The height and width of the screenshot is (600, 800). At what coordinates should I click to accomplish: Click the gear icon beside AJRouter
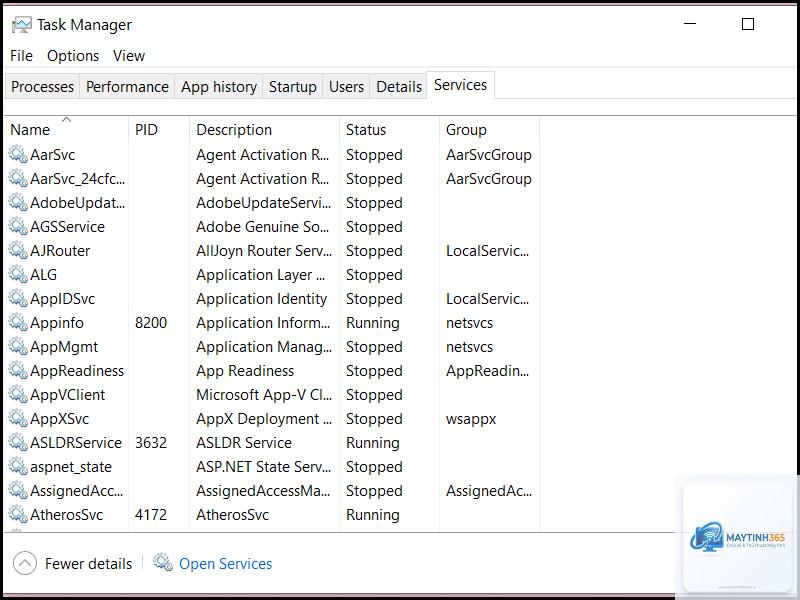(18, 251)
